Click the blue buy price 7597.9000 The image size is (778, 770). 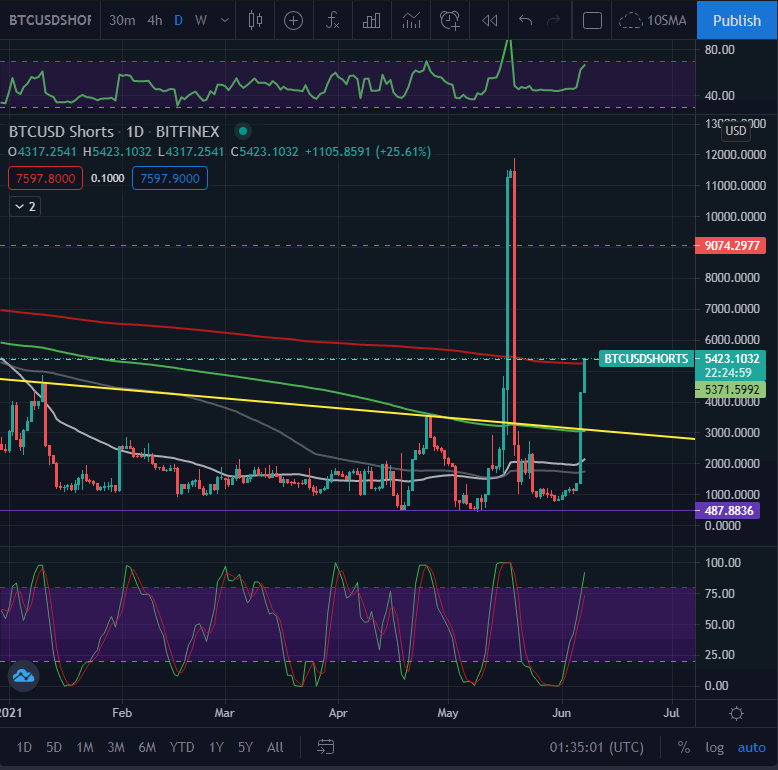[x=170, y=178]
